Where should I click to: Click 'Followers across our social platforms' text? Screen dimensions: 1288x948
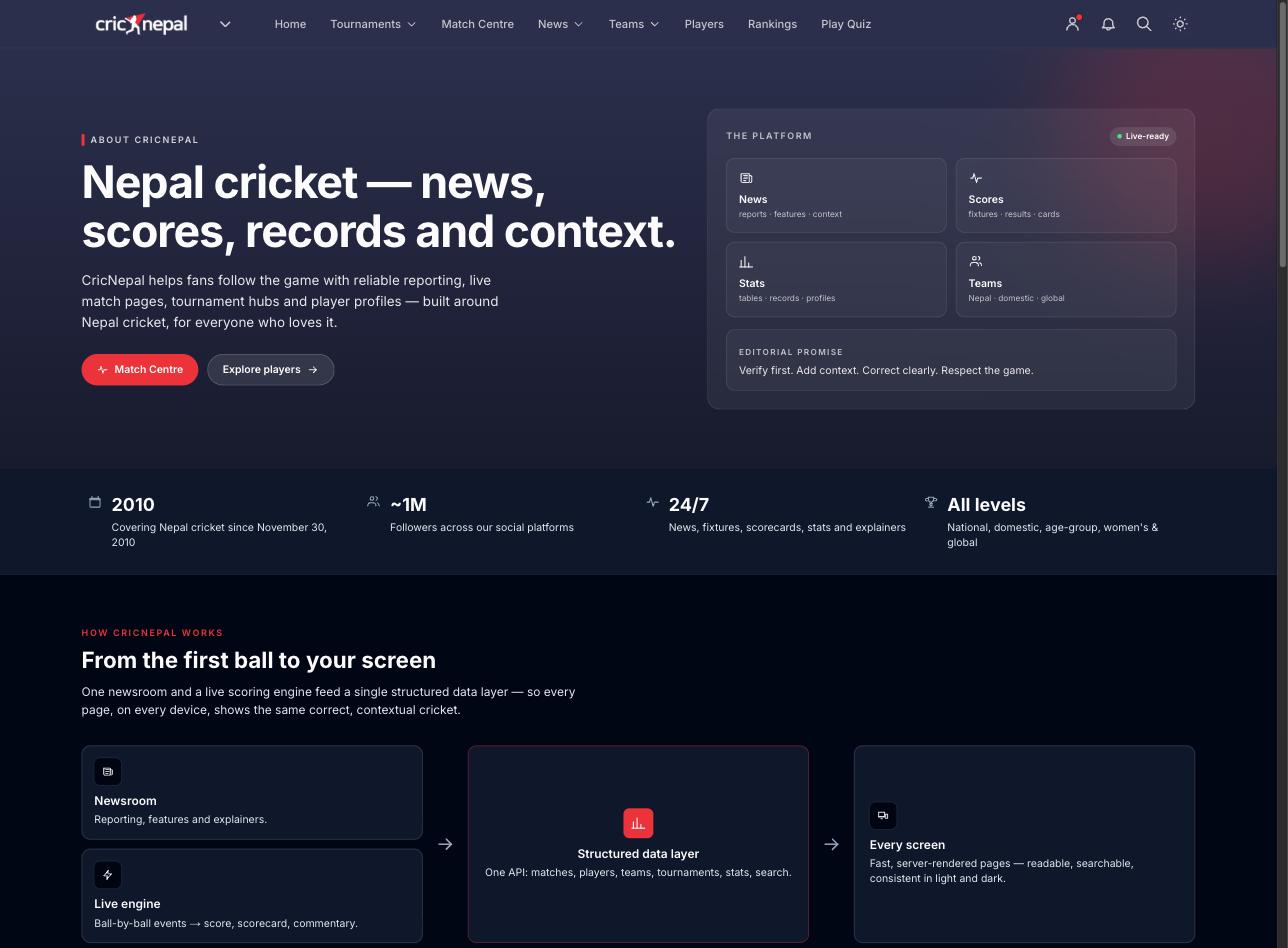point(482,527)
